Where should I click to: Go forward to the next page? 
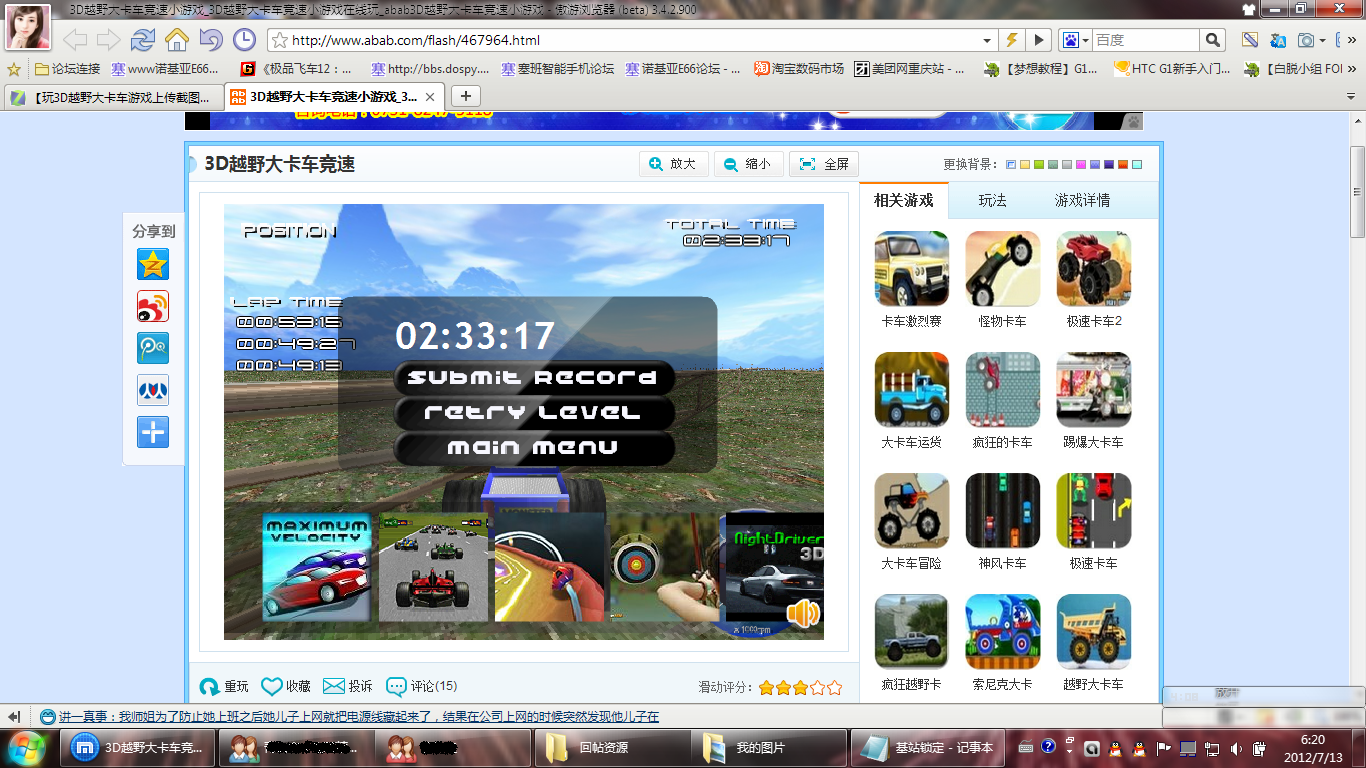pos(108,40)
